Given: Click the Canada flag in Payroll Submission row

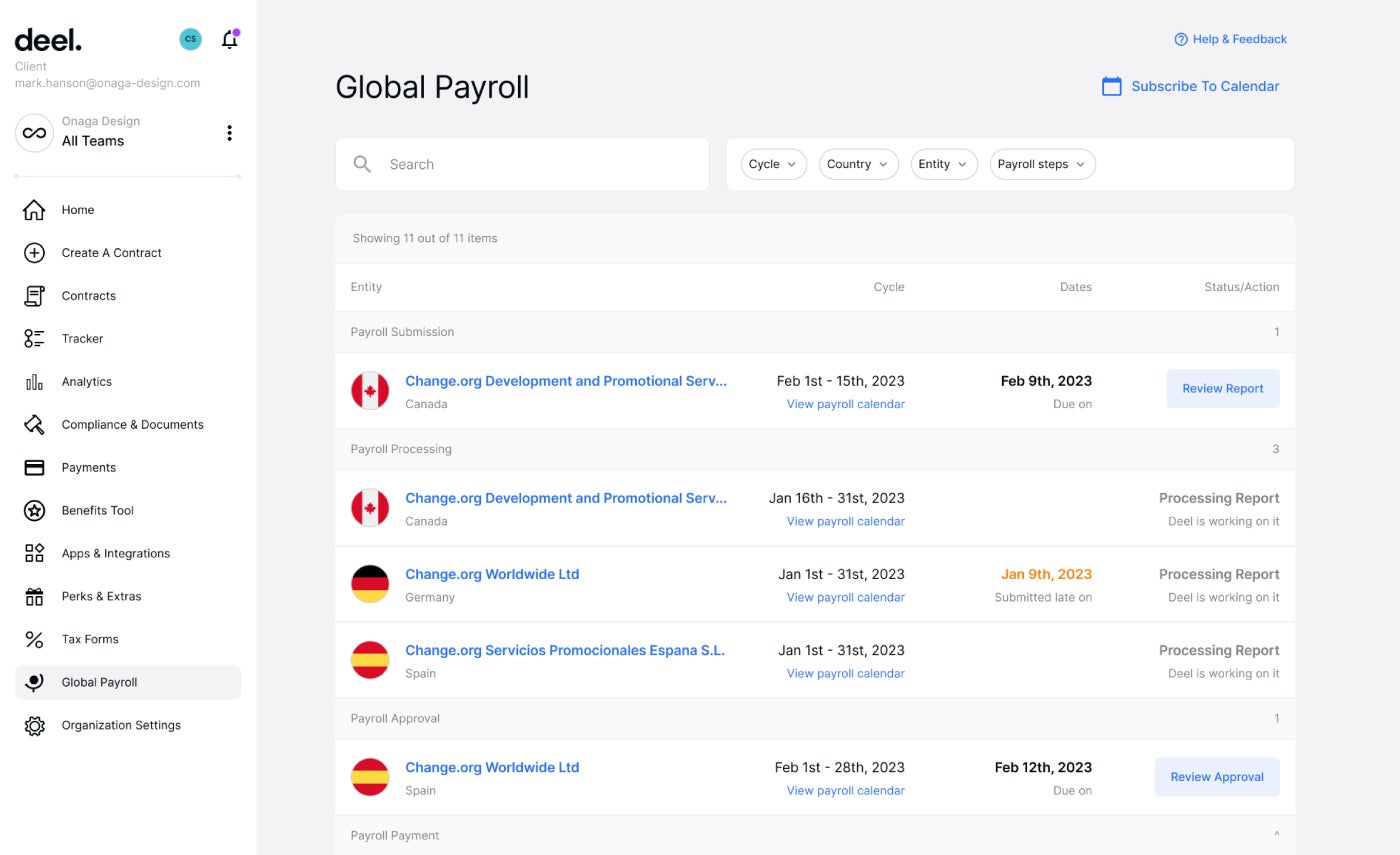Looking at the screenshot, I should [370, 391].
